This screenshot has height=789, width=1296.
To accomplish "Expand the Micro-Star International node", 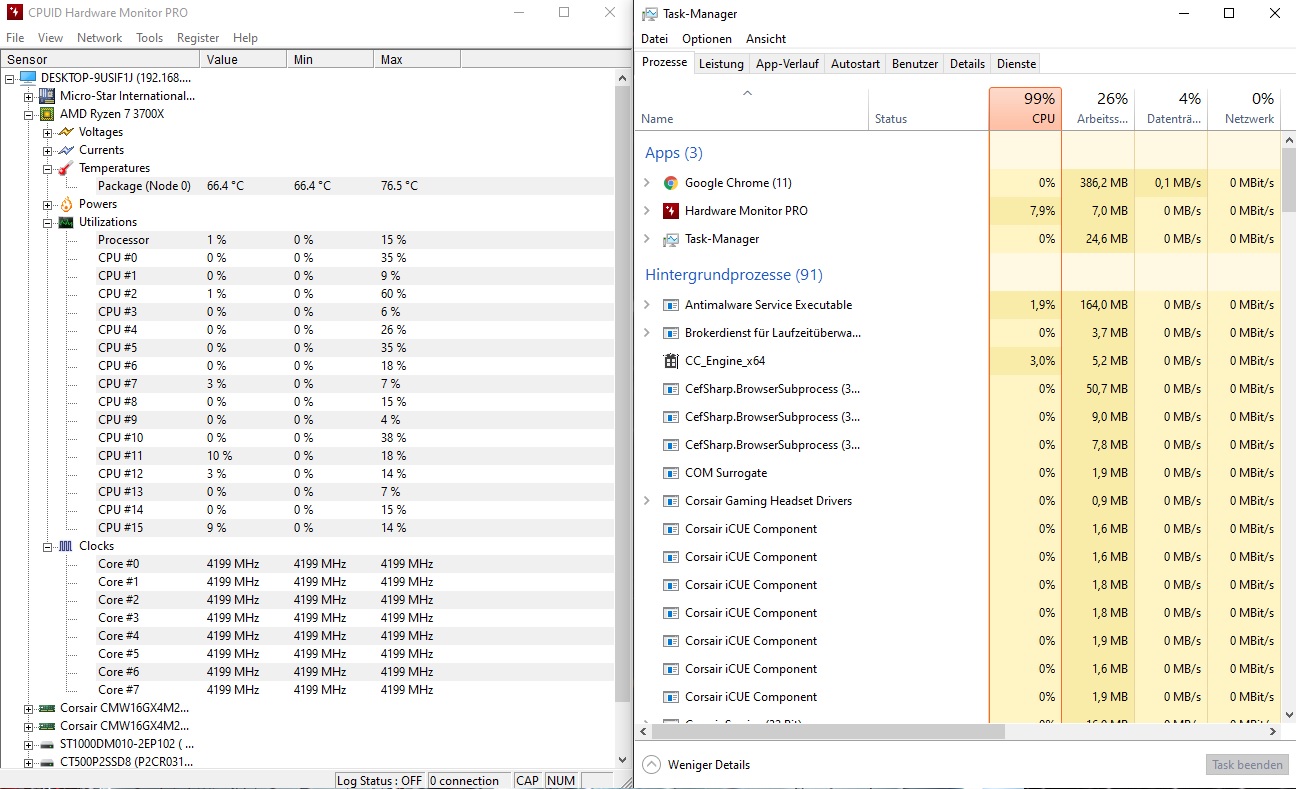I will (x=29, y=96).
